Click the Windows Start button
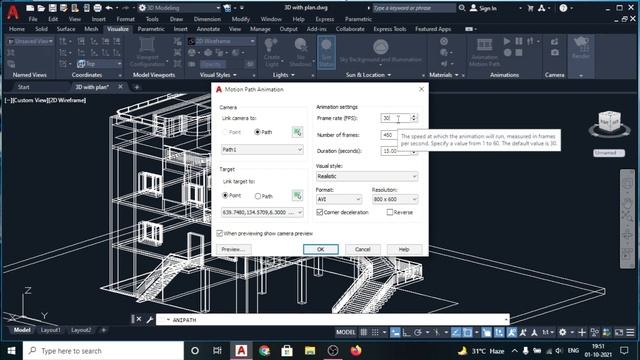 coord(11,351)
